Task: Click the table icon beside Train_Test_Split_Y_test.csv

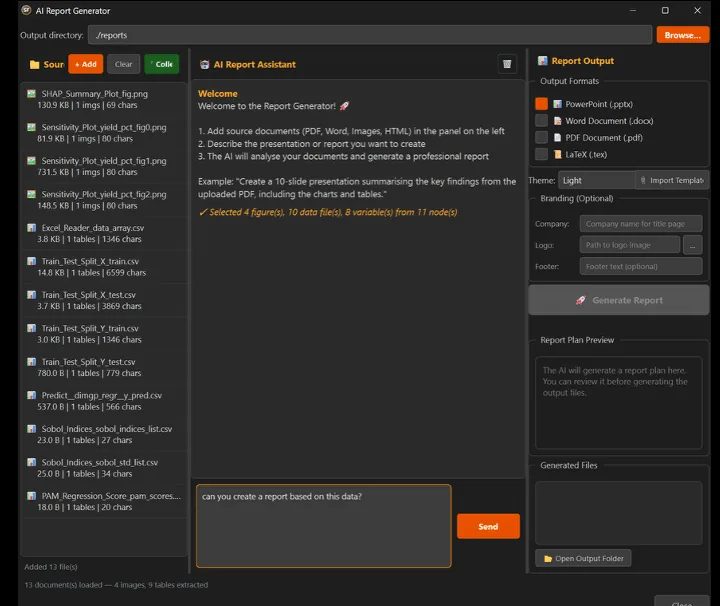Action: [31, 362]
